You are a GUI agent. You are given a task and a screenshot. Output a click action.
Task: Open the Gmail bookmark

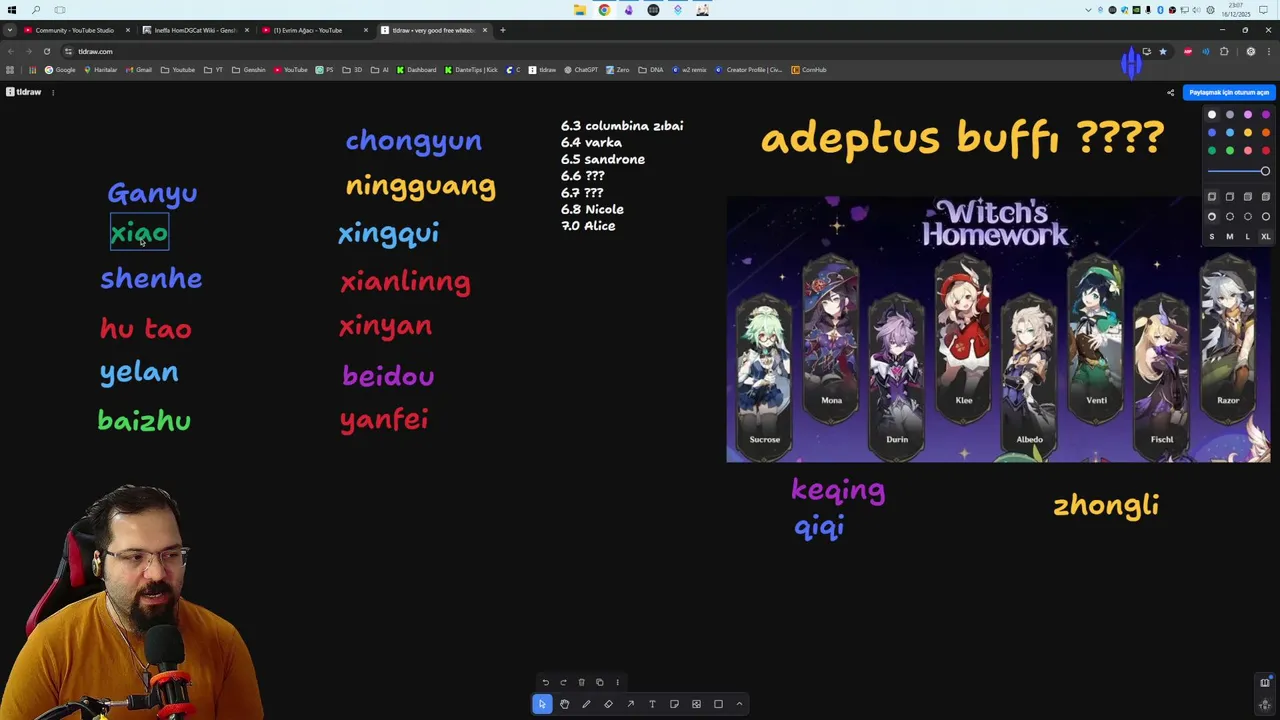pyautogui.click(x=140, y=70)
